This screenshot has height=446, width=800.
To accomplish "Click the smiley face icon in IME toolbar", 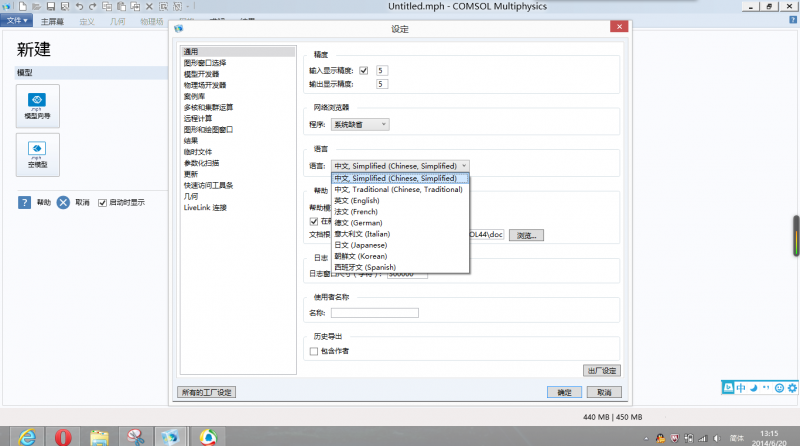I will pyautogui.click(x=779, y=388).
